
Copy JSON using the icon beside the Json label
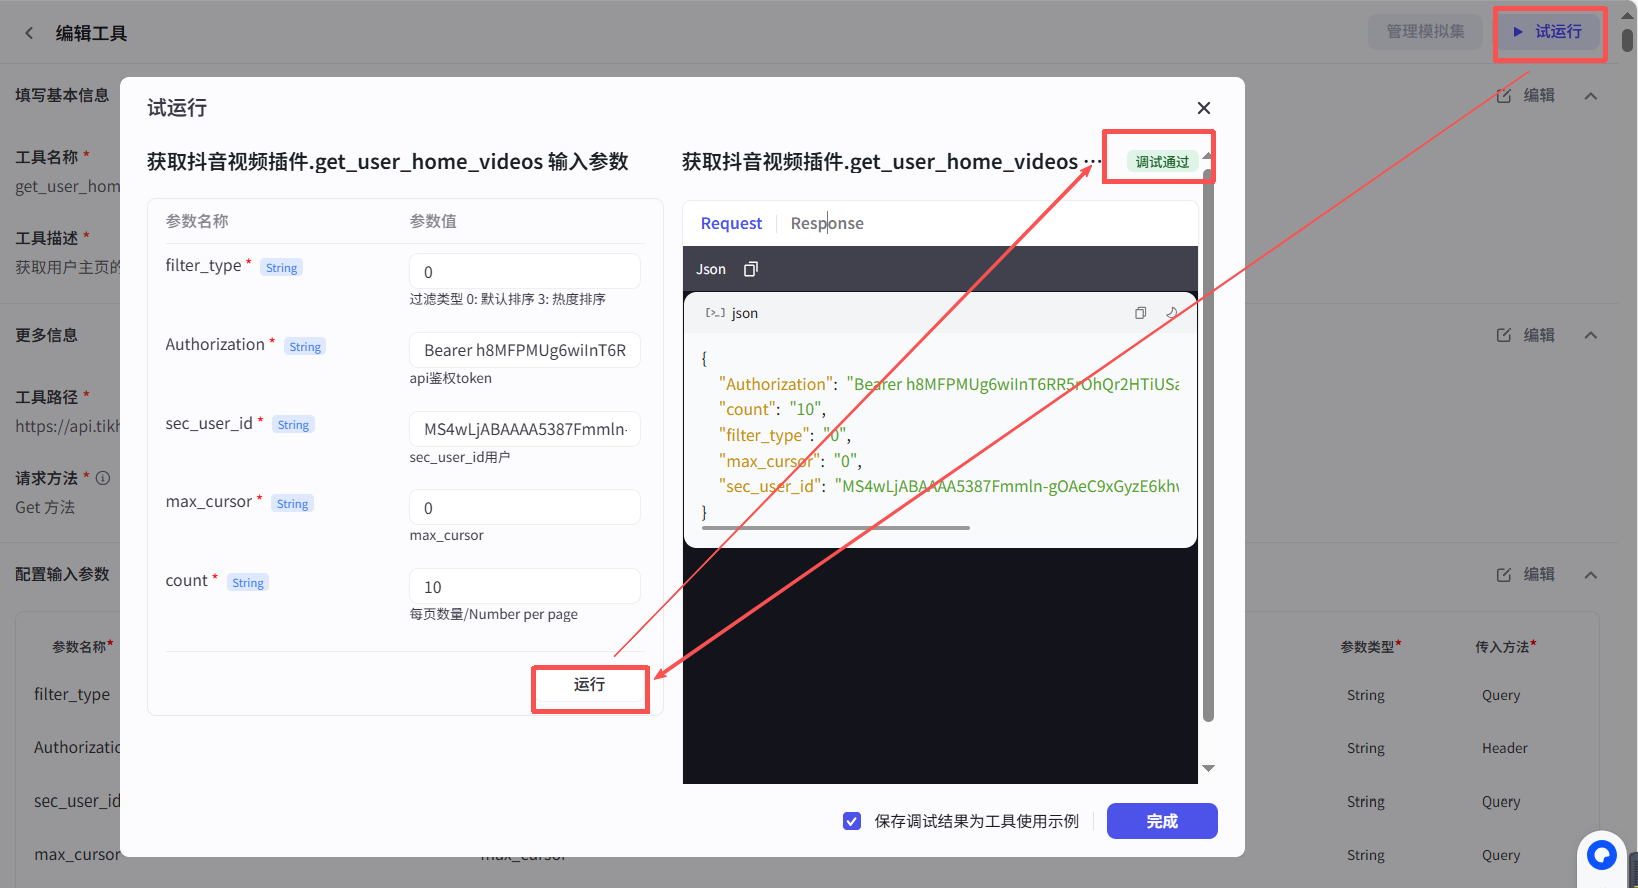click(751, 269)
